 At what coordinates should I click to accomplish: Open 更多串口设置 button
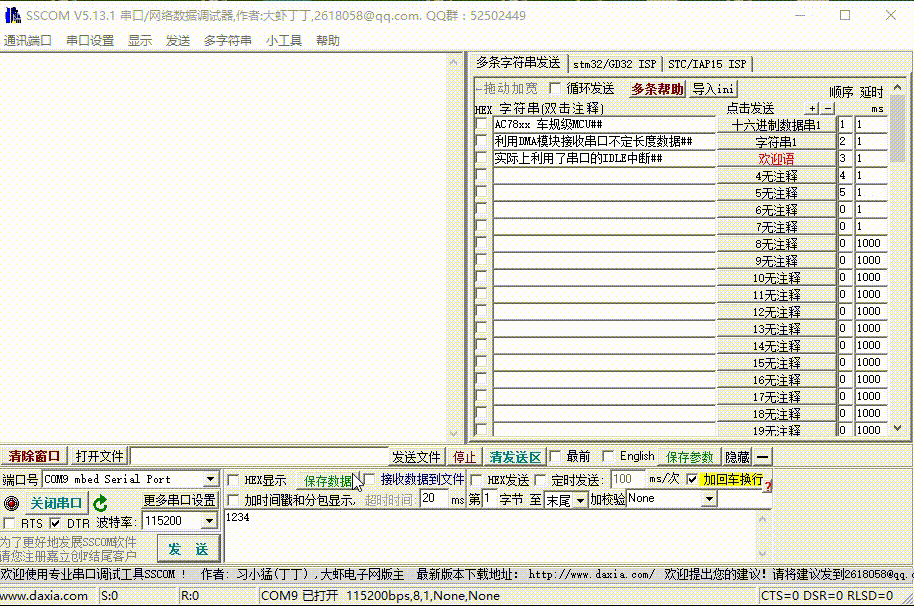pyautogui.click(x=180, y=500)
